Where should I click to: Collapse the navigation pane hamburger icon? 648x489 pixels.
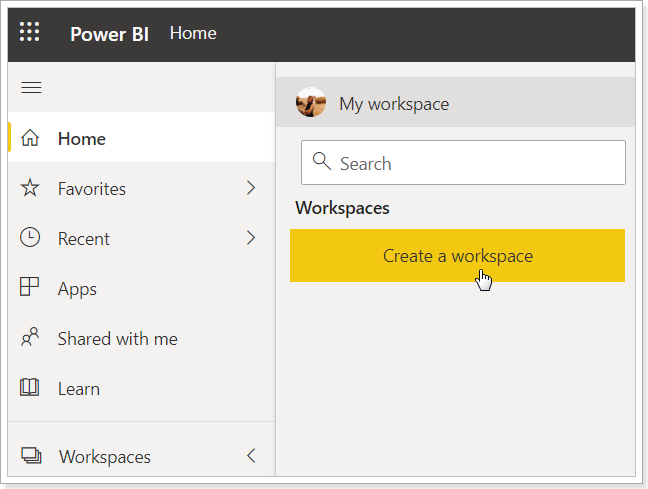[x=31, y=88]
